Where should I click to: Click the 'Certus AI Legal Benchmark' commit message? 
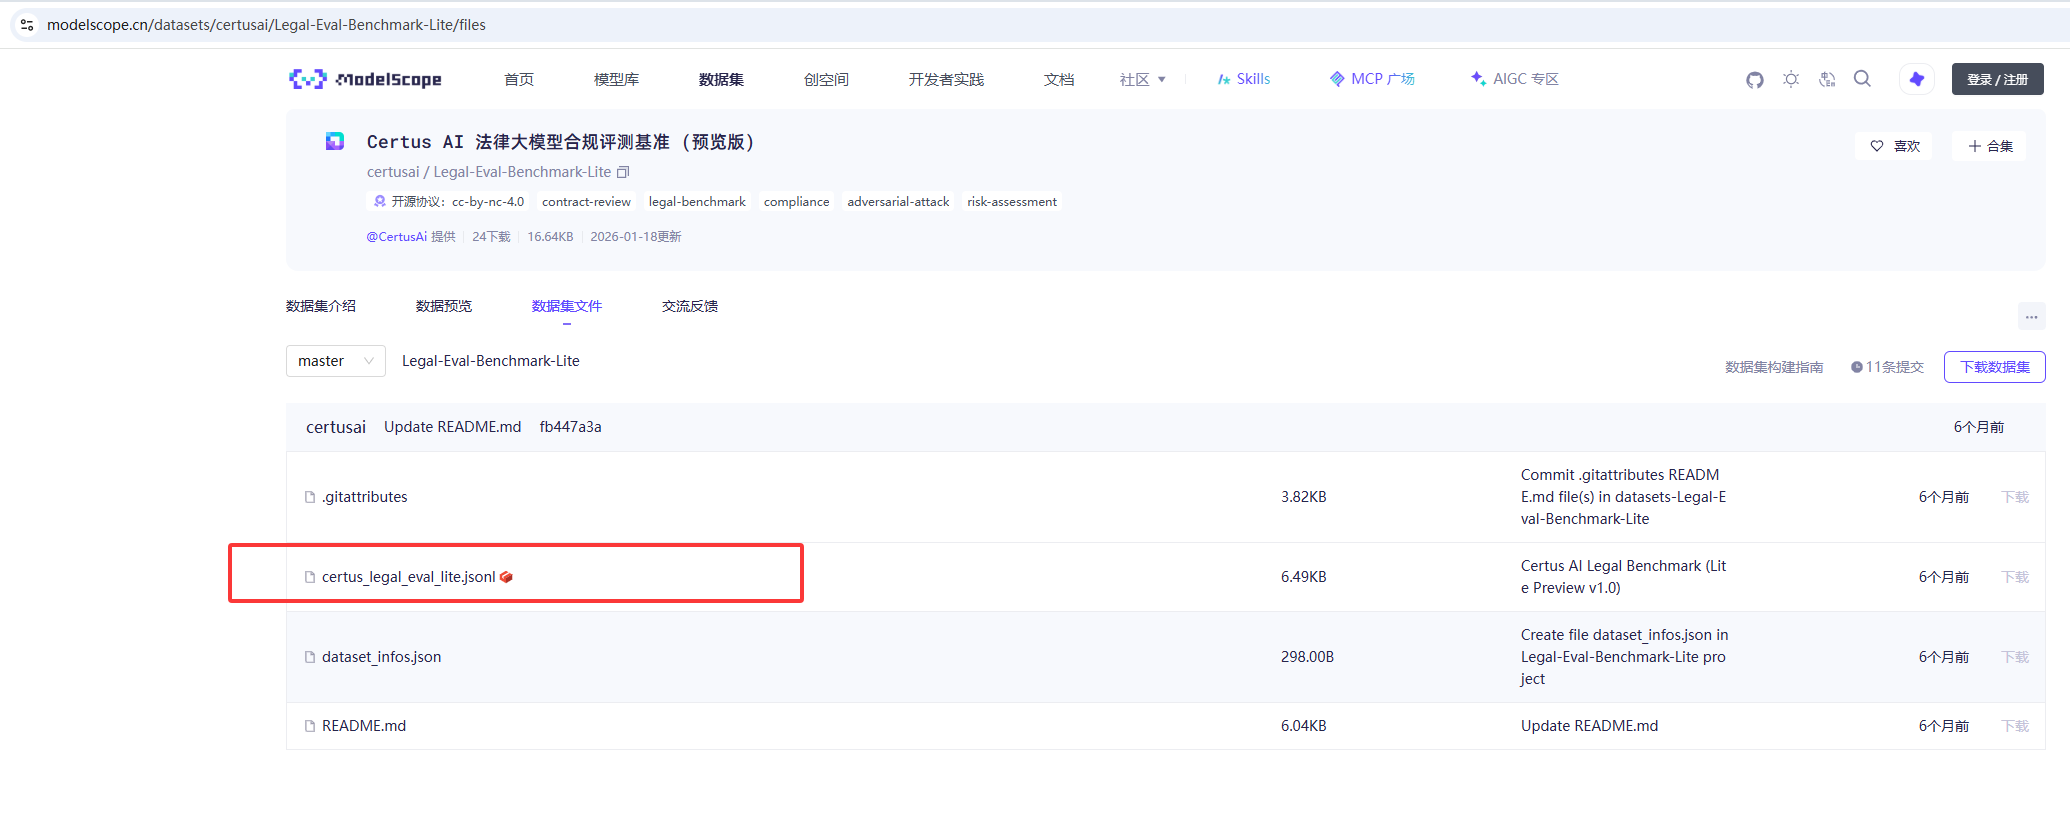click(1623, 577)
